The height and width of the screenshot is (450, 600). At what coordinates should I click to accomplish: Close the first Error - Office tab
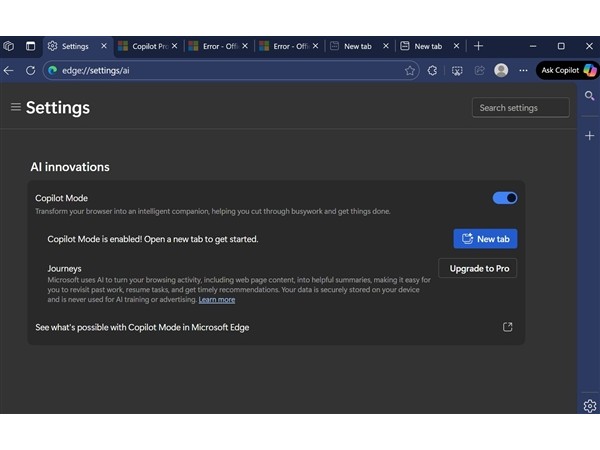(245, 46)
